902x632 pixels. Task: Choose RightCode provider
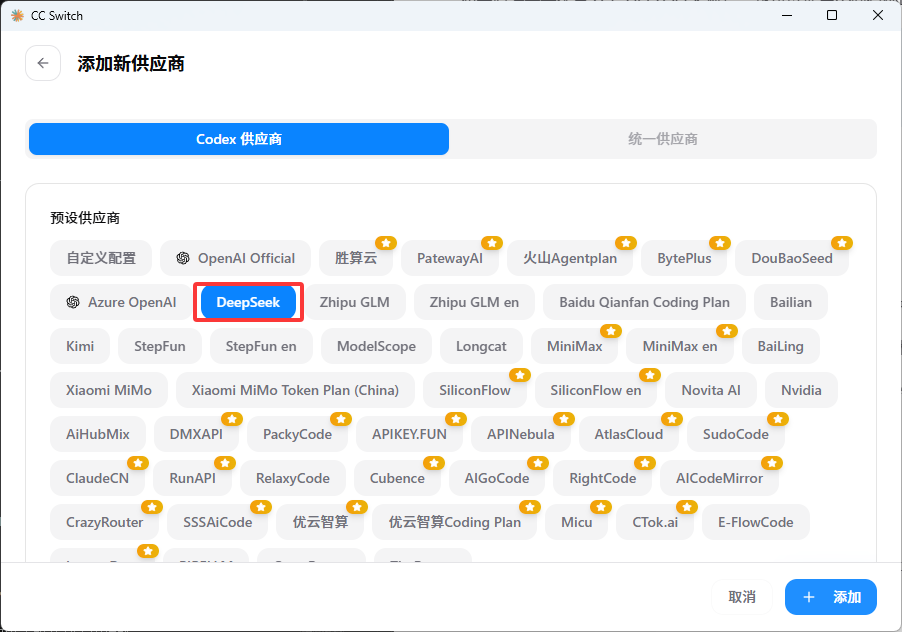point(603,478)
